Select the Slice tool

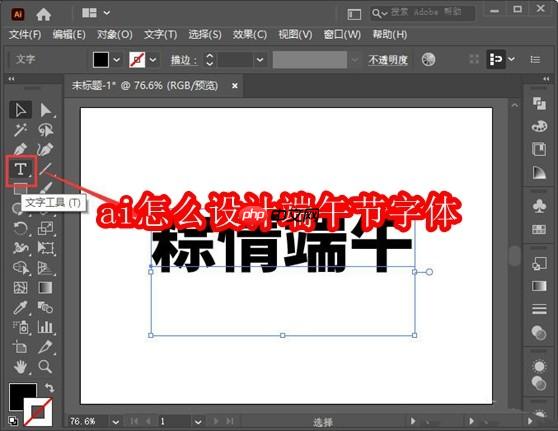(46, 347)
